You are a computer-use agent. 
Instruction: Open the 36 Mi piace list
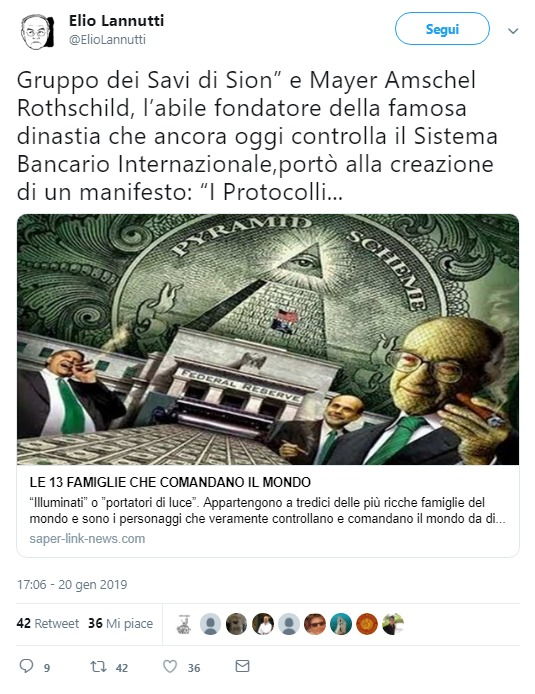click(x=120, y=623)
